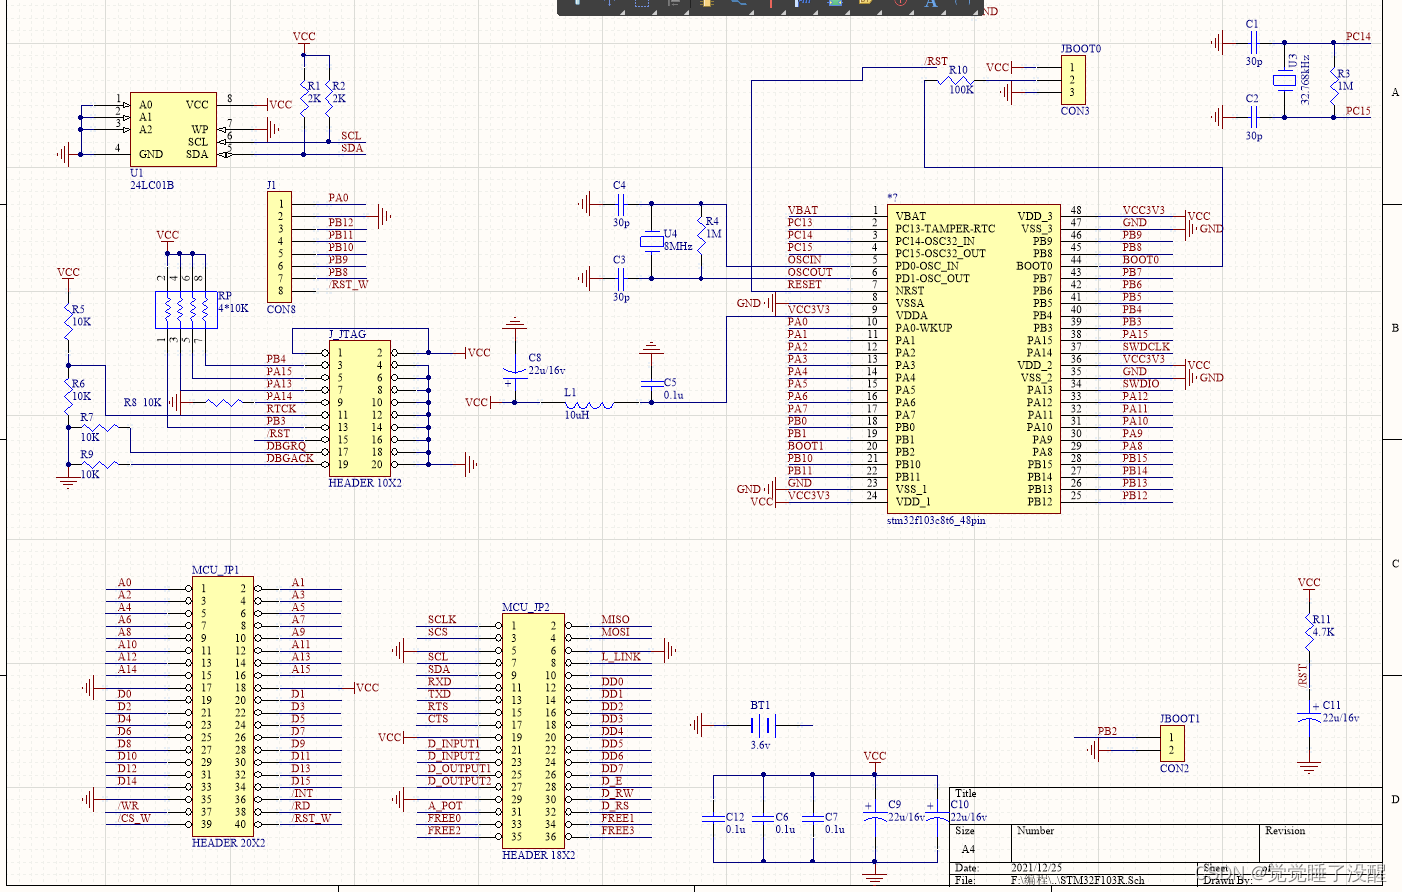Click the align objects tool in toolbar

(x=674, y=4)
